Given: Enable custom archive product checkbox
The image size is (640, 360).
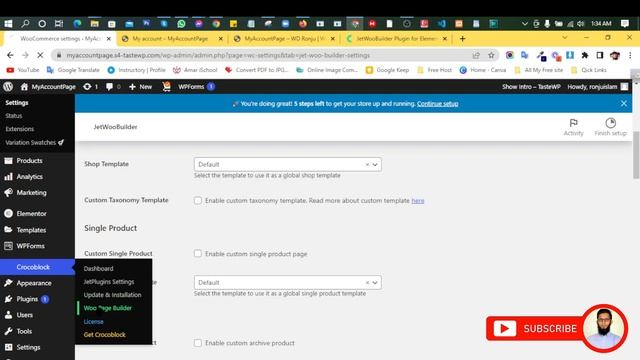Looking at the screenshot, I should 198,343.
